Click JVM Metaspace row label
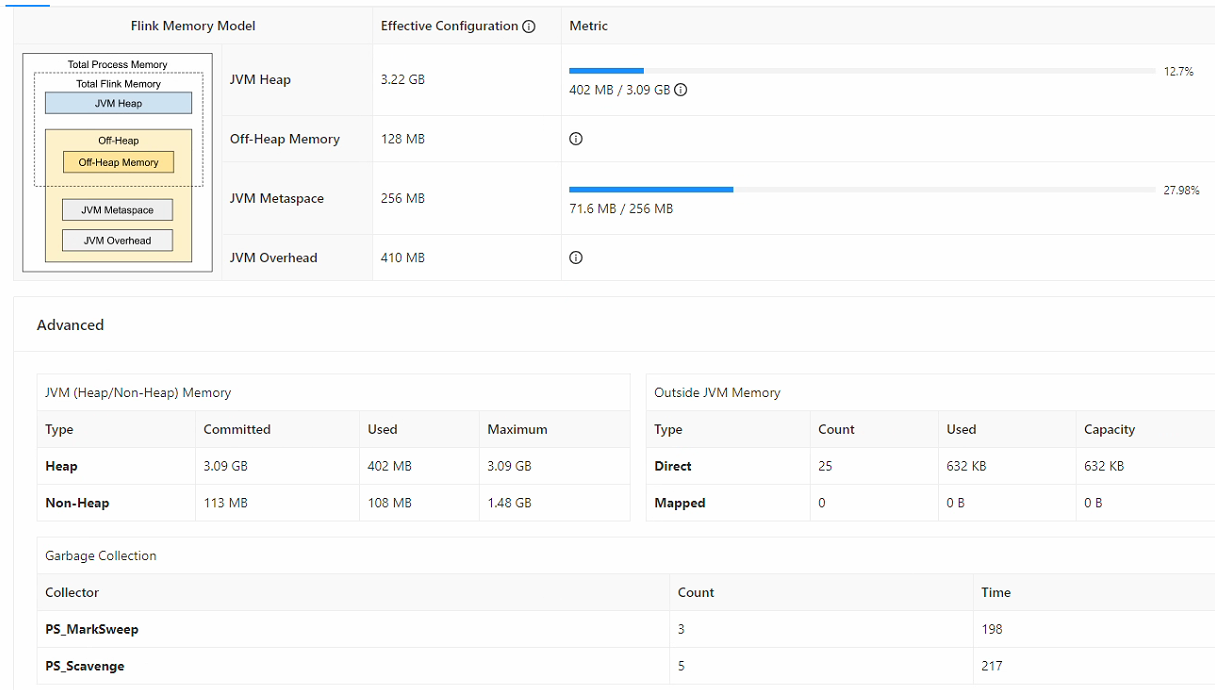 277,198
